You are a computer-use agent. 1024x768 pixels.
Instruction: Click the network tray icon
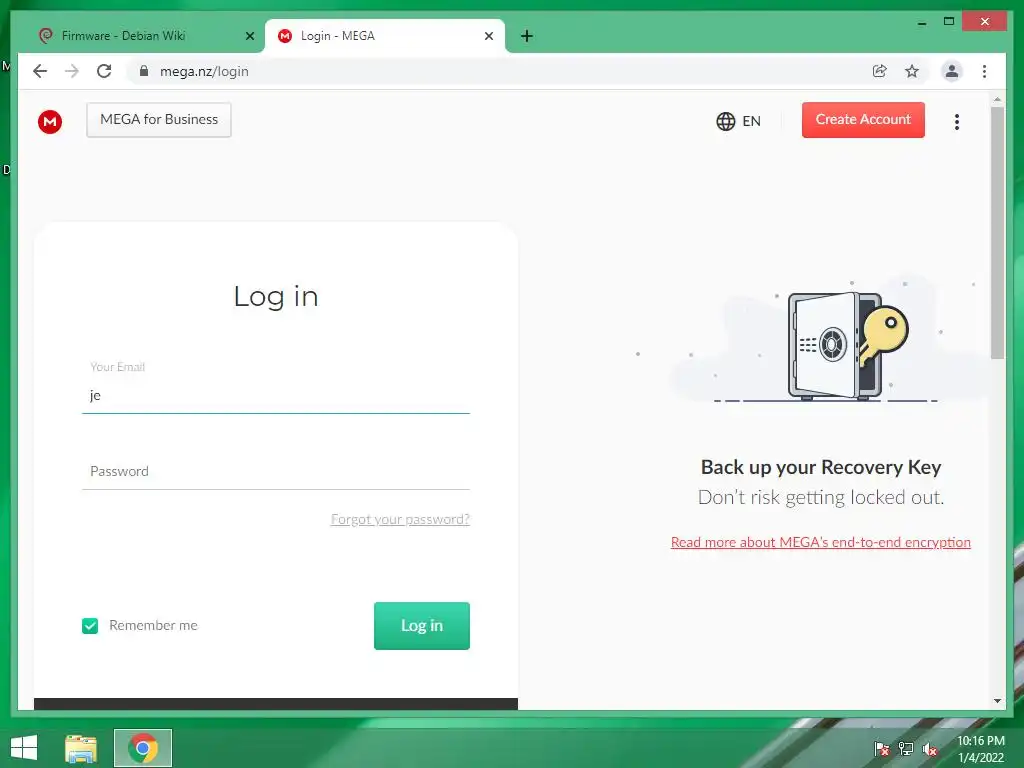tap(906, 749)
